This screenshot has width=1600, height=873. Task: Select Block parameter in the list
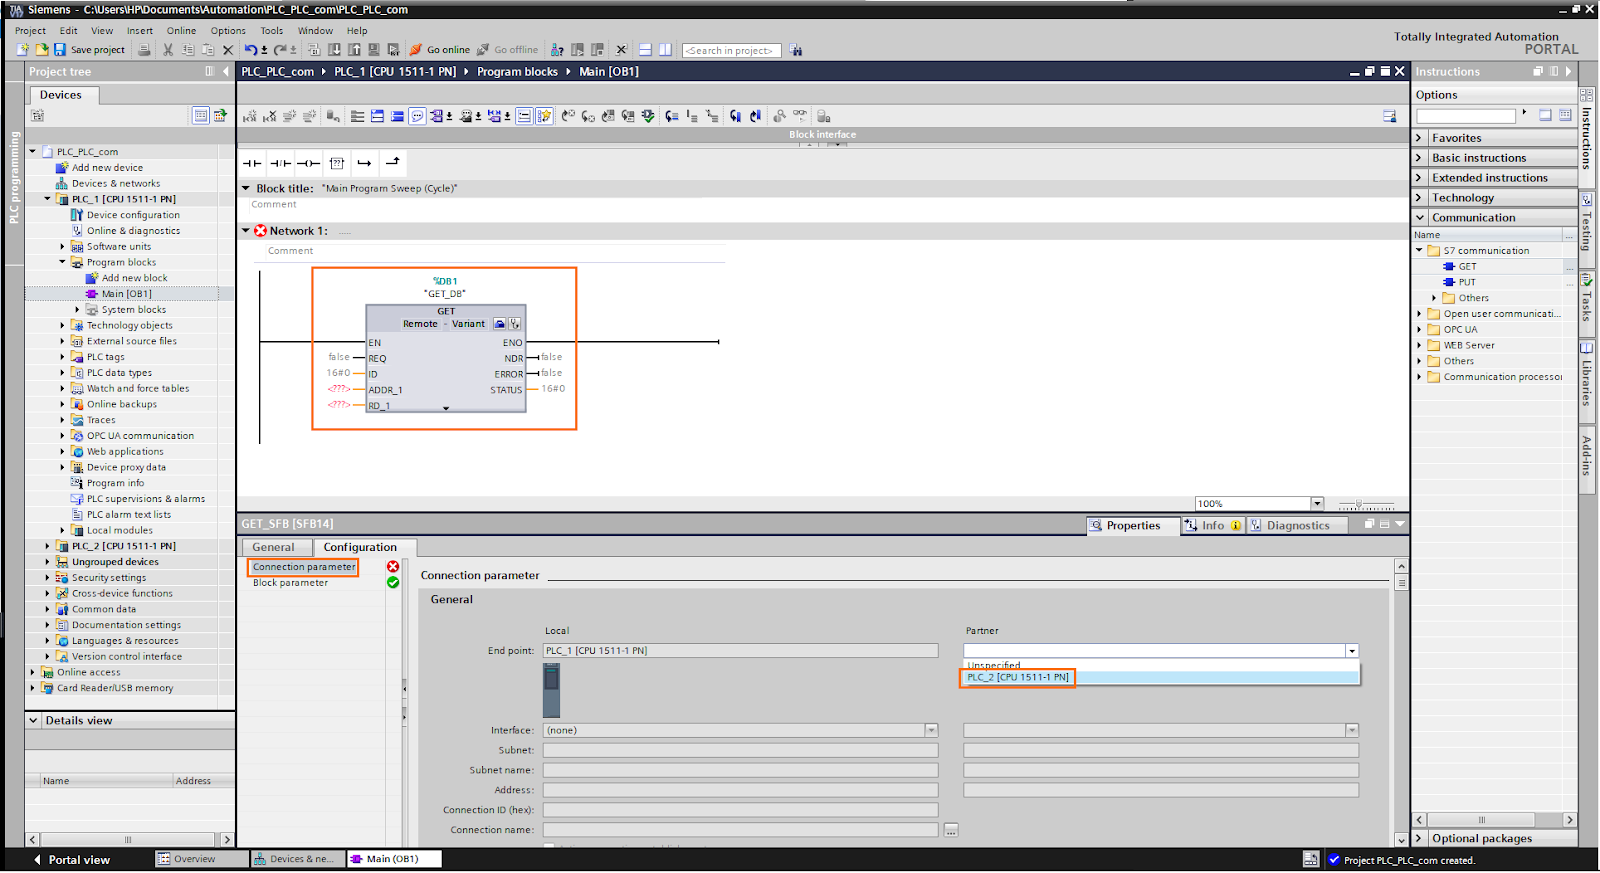(290, 583)
